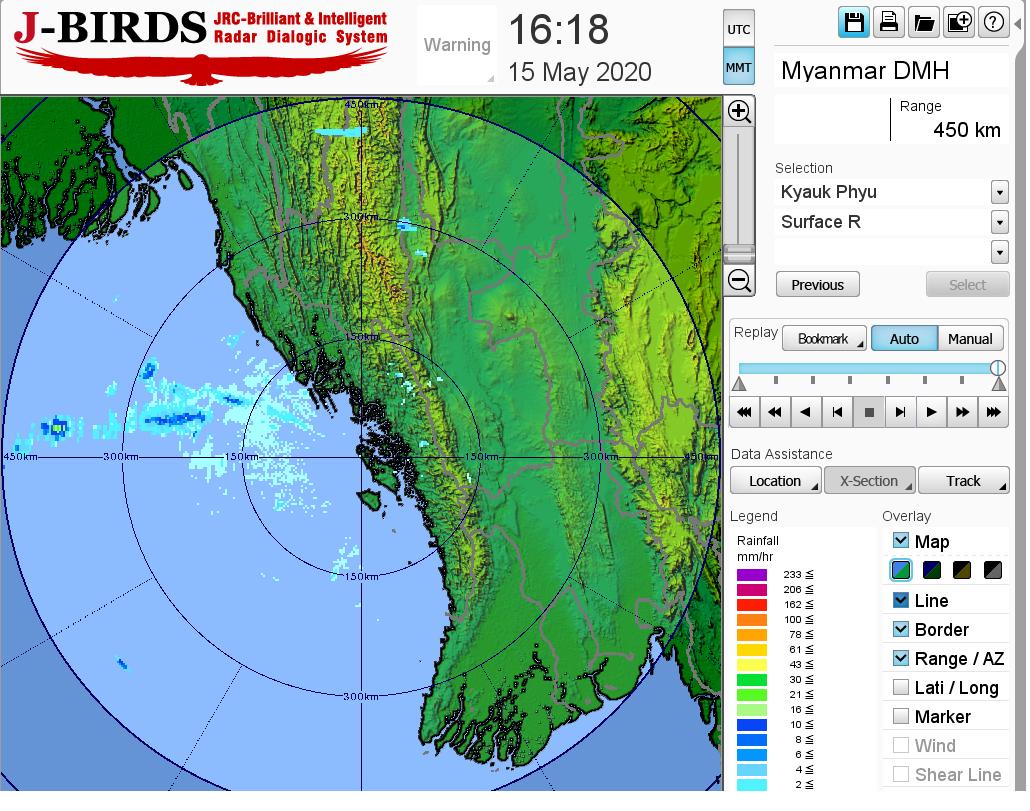Uncheck the Map overlay checkbox

[901, 541]
